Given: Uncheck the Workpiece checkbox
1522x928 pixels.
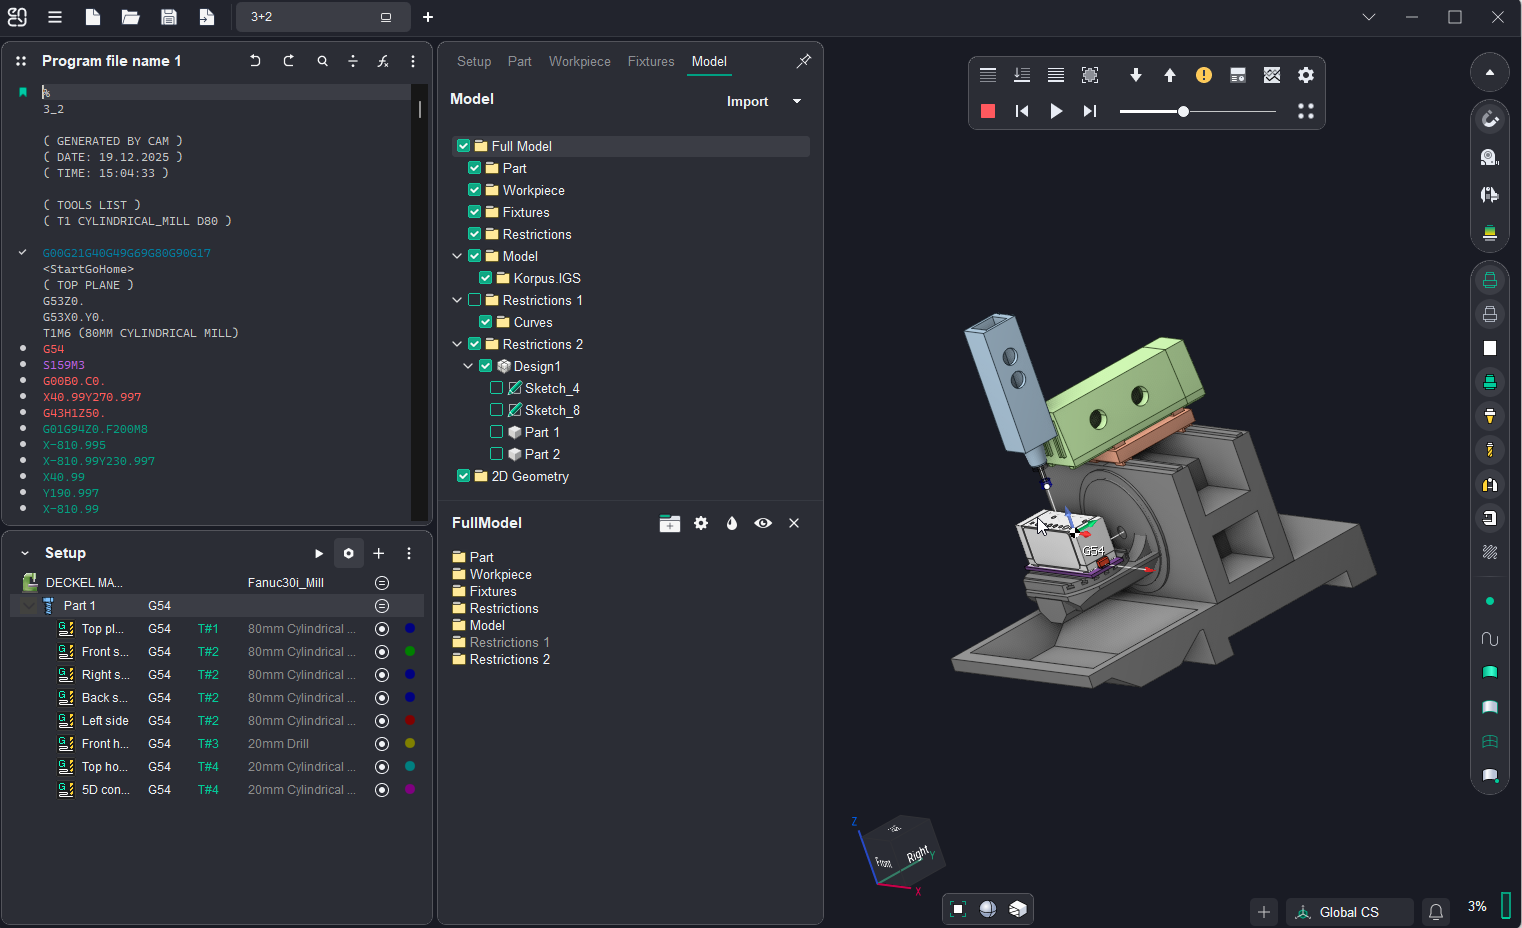Looking at the screenshot, I should tap(475, 190).
